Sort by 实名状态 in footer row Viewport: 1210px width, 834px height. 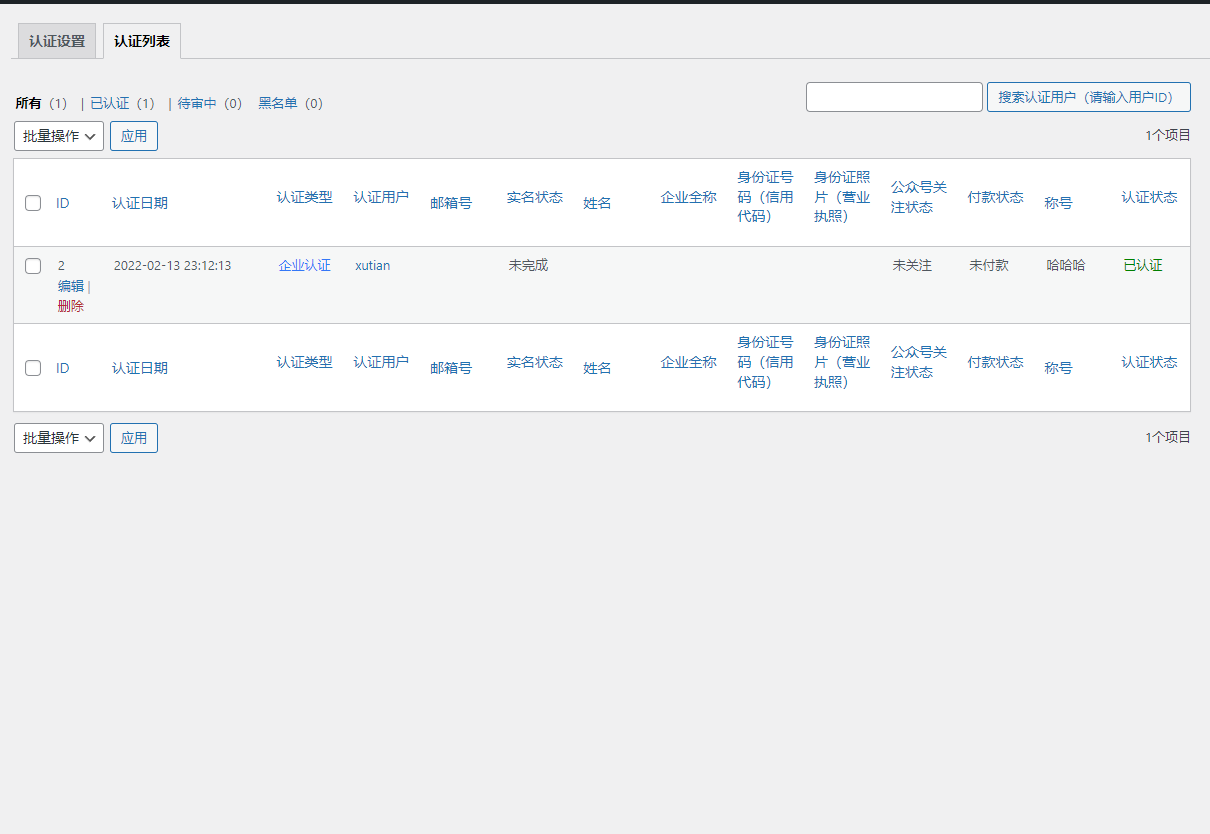coord(535,362)
